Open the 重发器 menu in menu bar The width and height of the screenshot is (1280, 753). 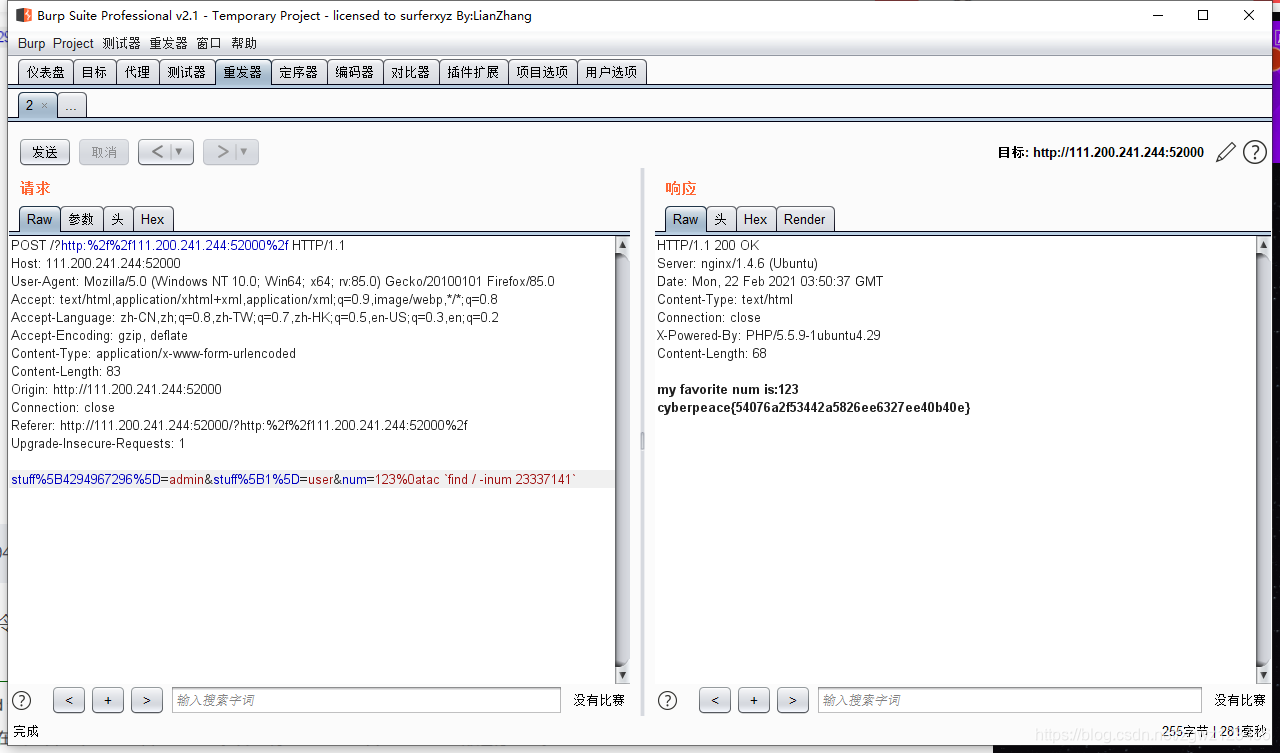click(168, 43)
